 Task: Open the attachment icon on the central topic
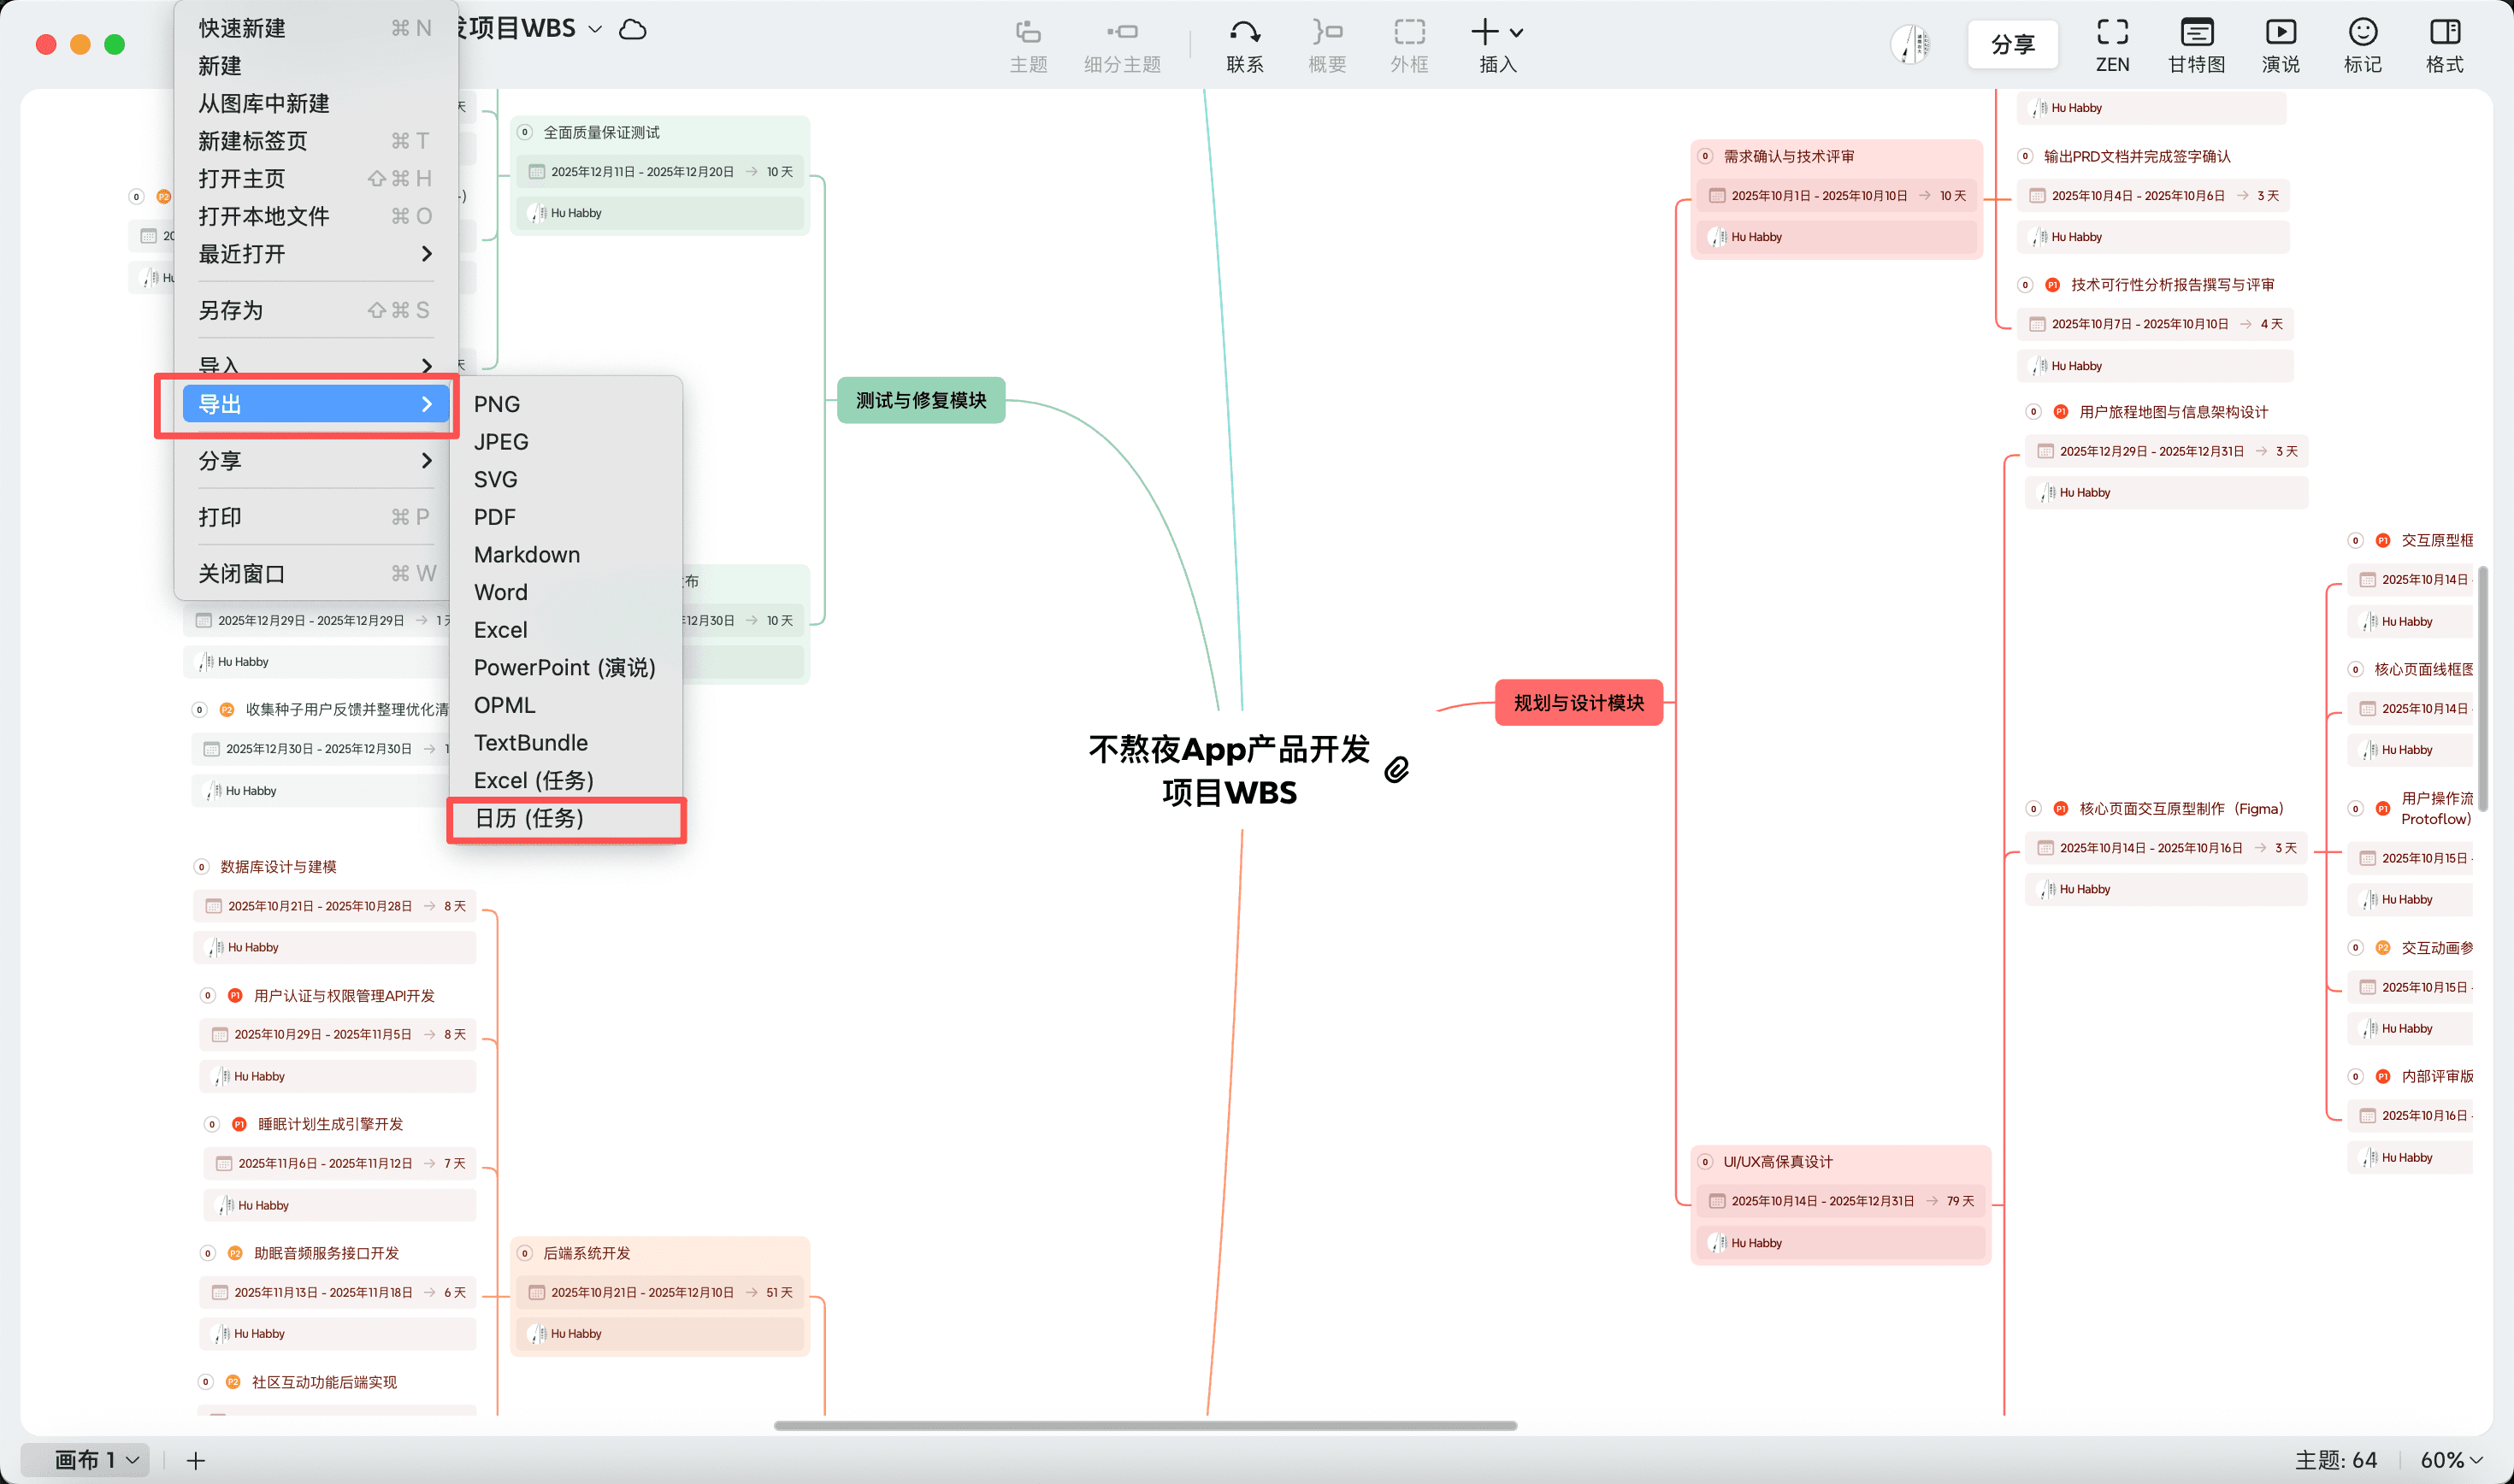point(1397,769)
